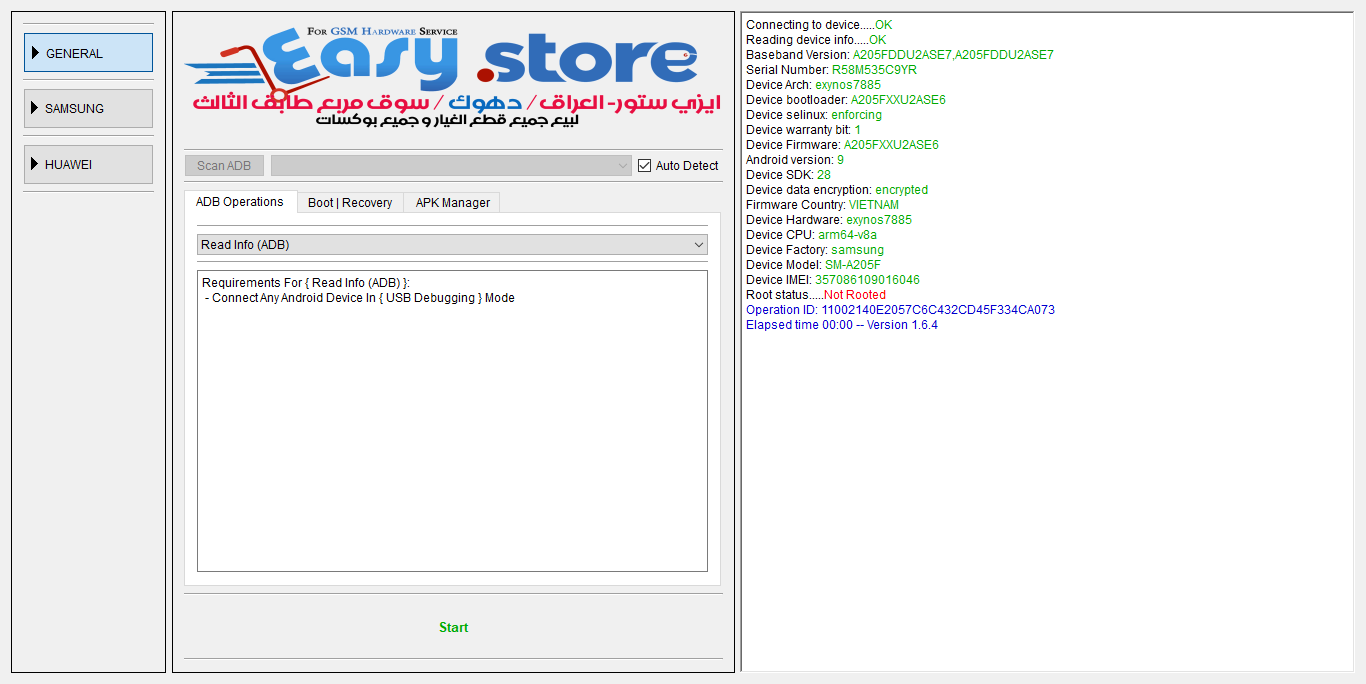Click Device Arch exynos7885 value
This screenshot has width=1366, height=684.
click(849, 85)
